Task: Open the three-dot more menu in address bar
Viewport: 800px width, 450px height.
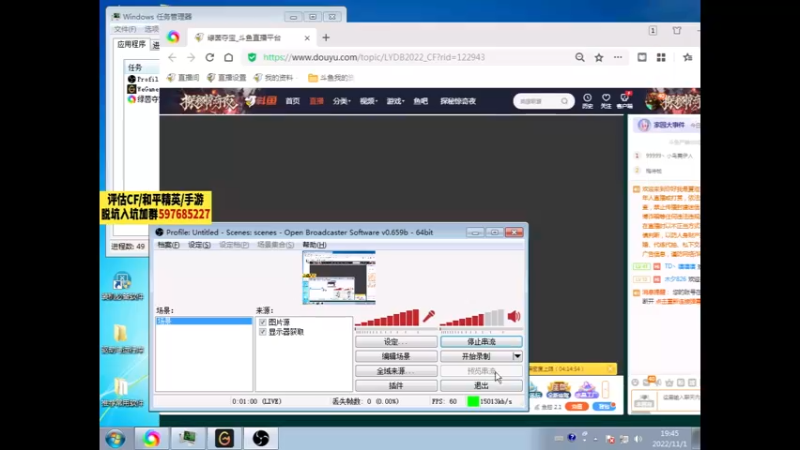Action: (x=618, y=58)
